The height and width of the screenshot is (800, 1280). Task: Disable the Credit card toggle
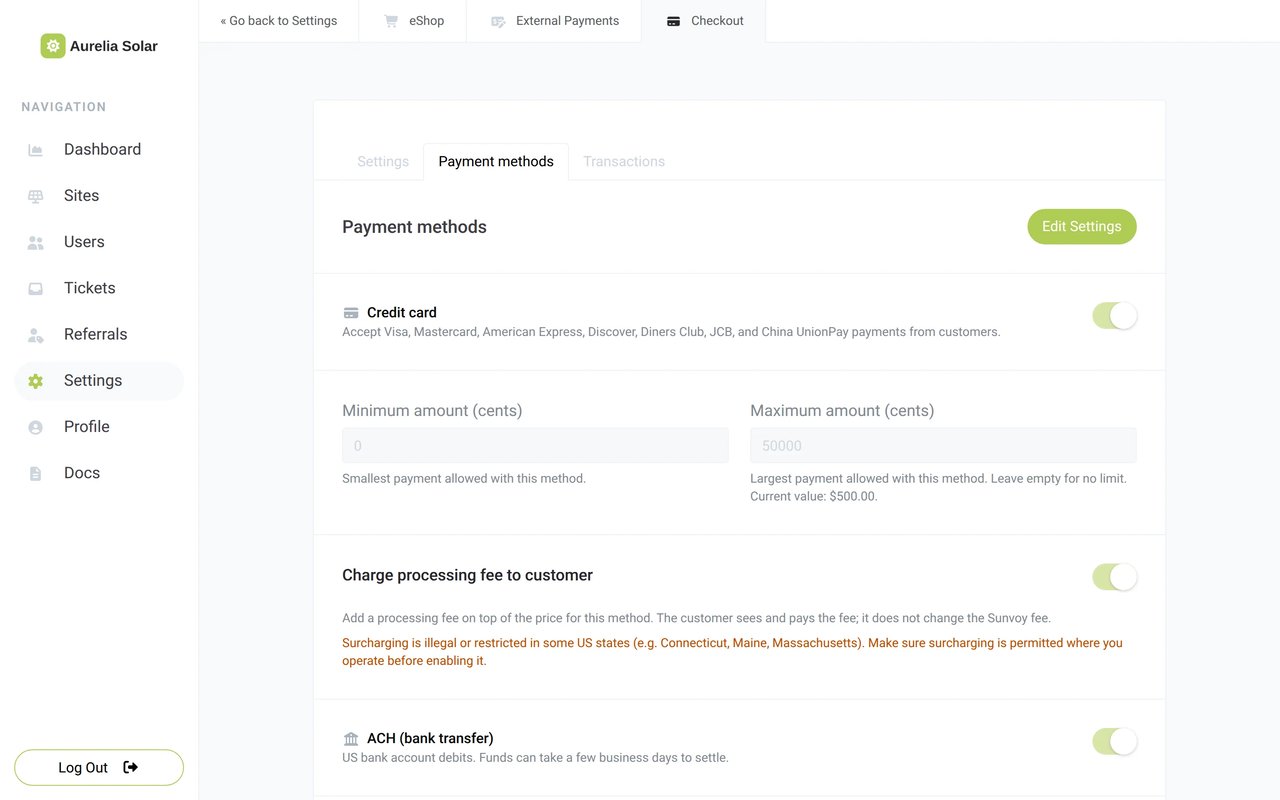coord(1114,316)
